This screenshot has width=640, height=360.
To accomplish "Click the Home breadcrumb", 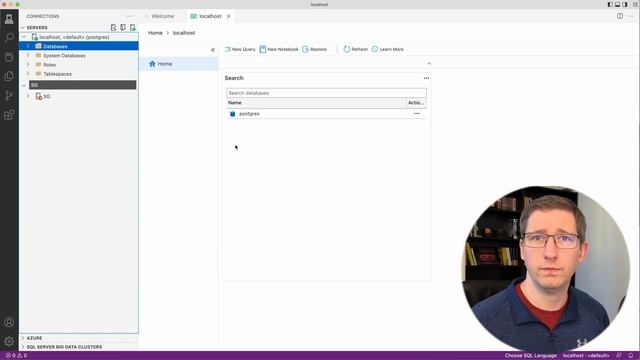I will click(155, 33).
